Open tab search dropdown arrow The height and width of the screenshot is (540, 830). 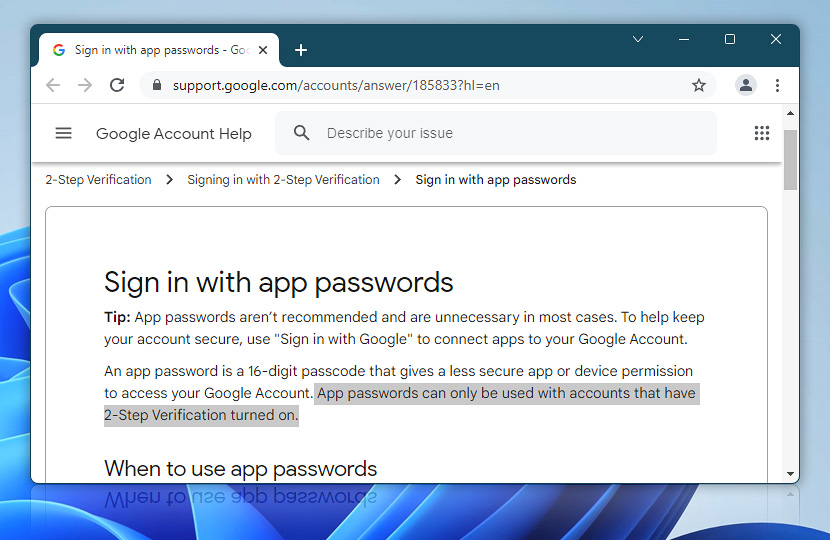pos(638,39)
